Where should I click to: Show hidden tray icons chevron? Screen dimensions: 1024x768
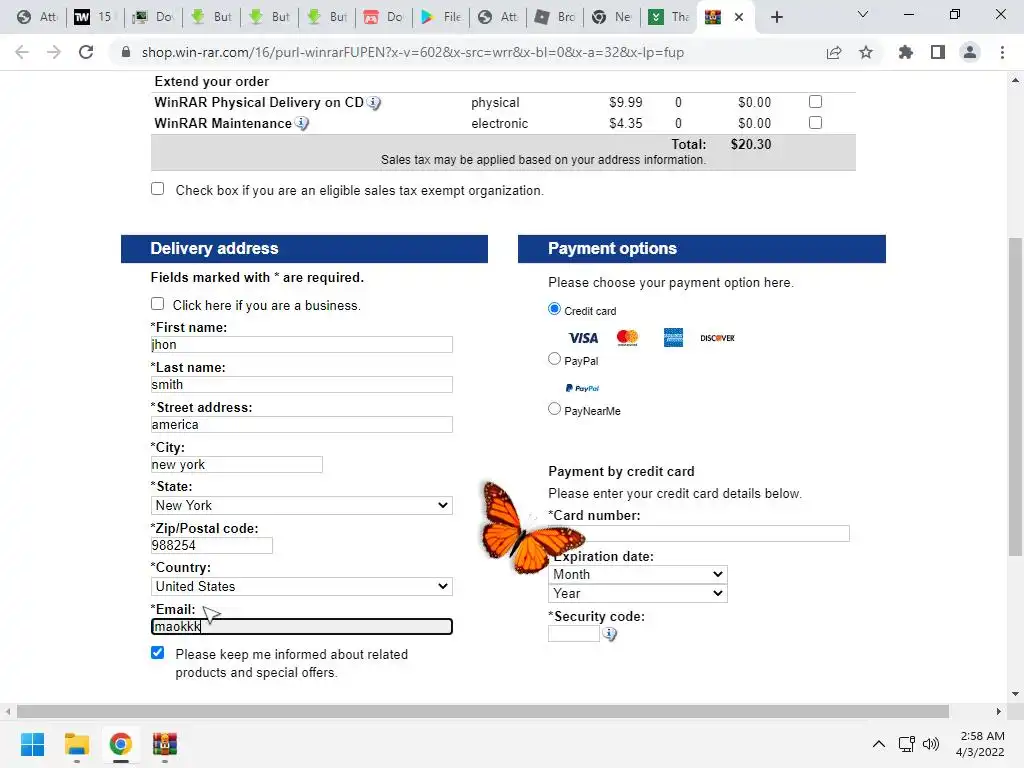pyautogui.click(x=879, y=744)
